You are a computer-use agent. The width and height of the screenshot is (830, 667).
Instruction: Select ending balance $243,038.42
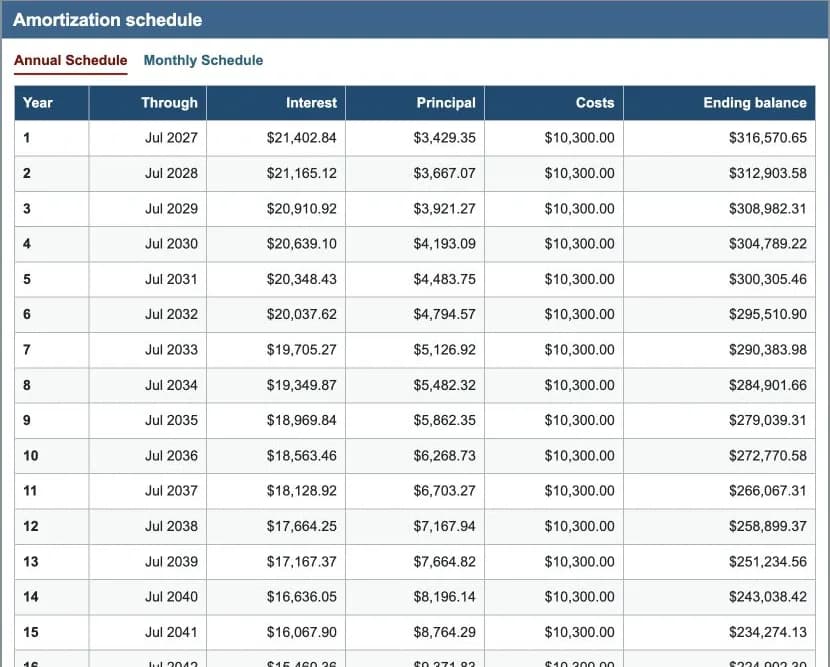[x=768, y=597]
